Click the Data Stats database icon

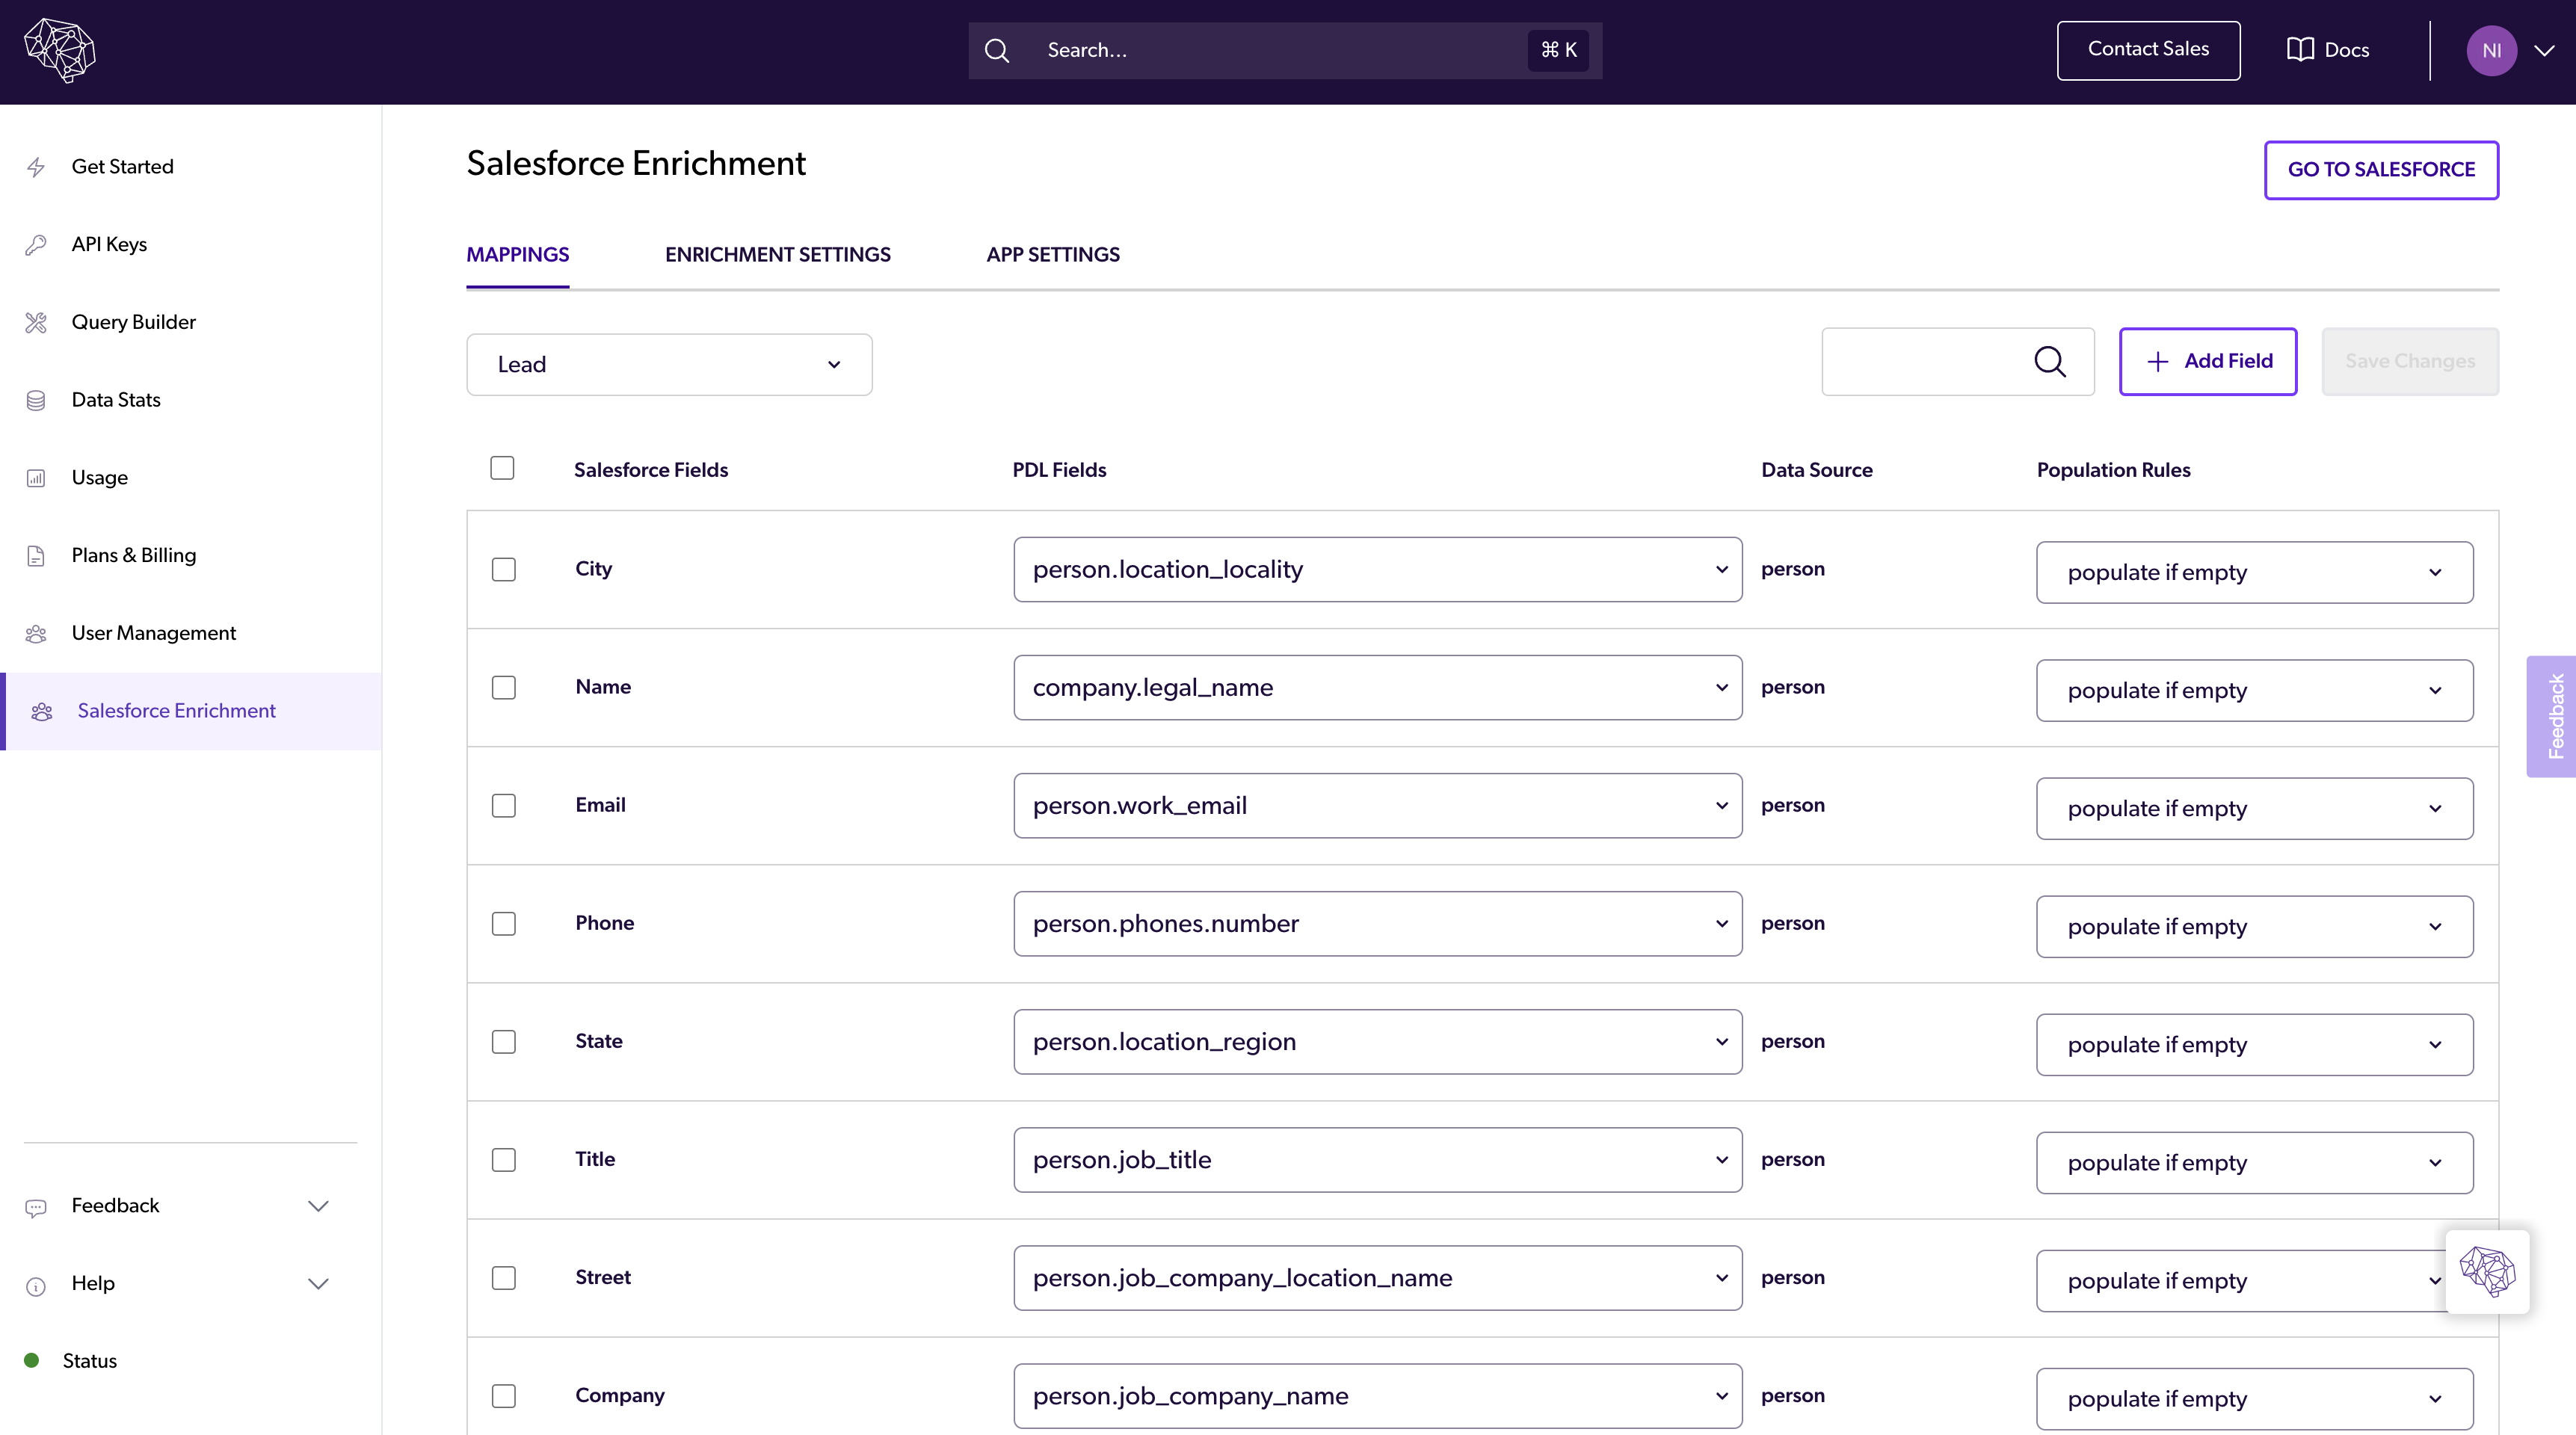36,400
